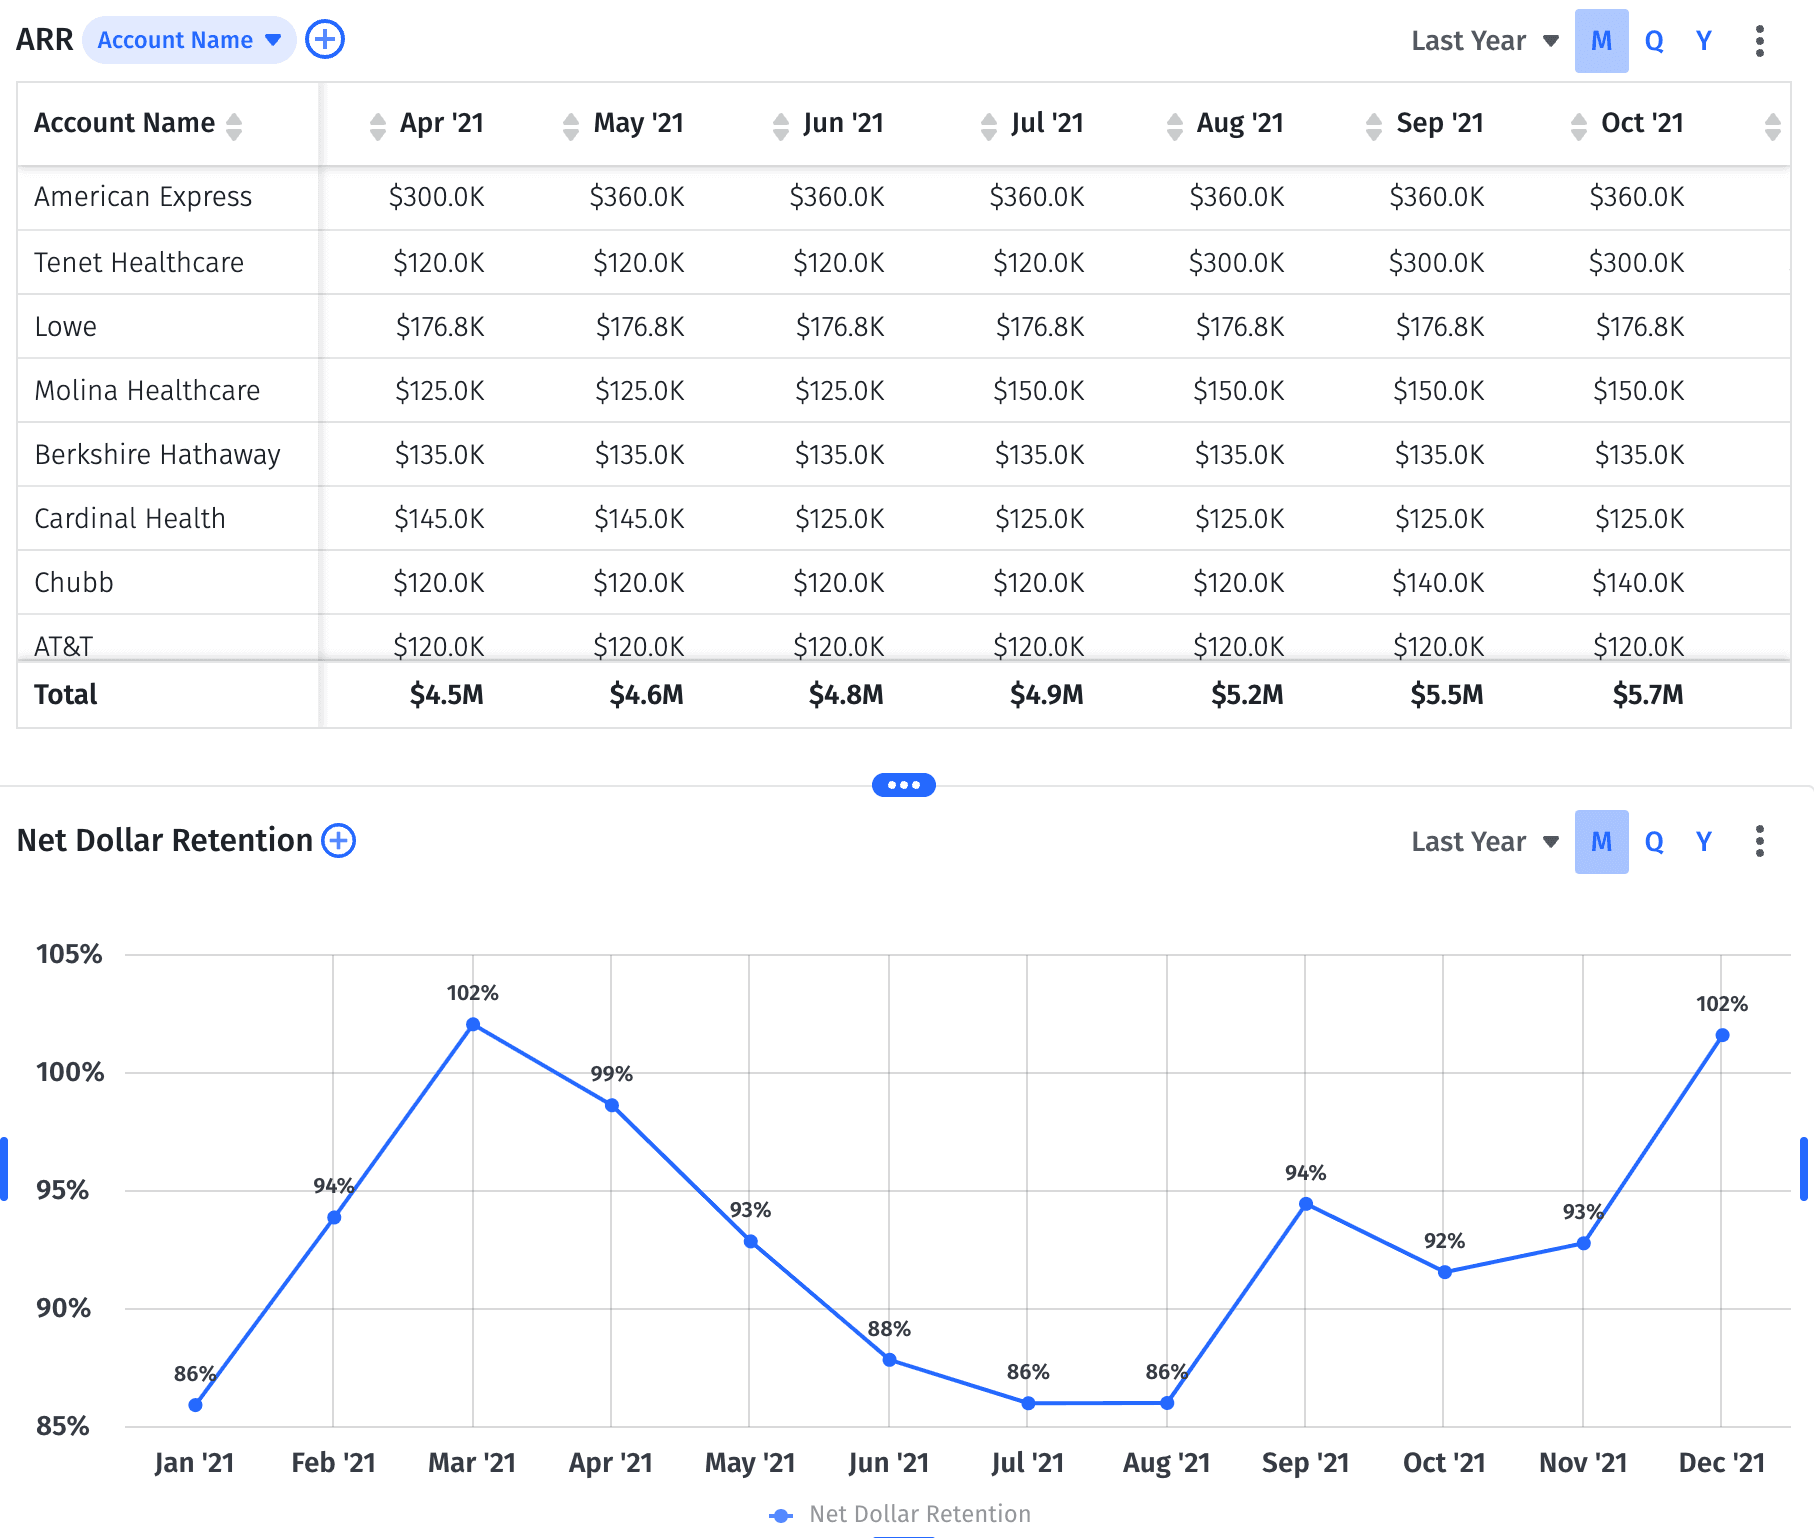Click the plus icon next to ARR title
The image size is (1814, 1538).
pyautogui.click(x=324, y=39)
